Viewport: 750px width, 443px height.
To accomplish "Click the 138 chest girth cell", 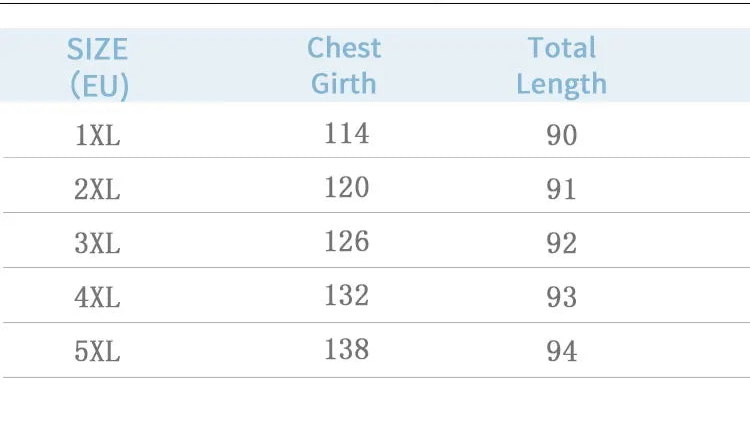I will tap(347, 349).
